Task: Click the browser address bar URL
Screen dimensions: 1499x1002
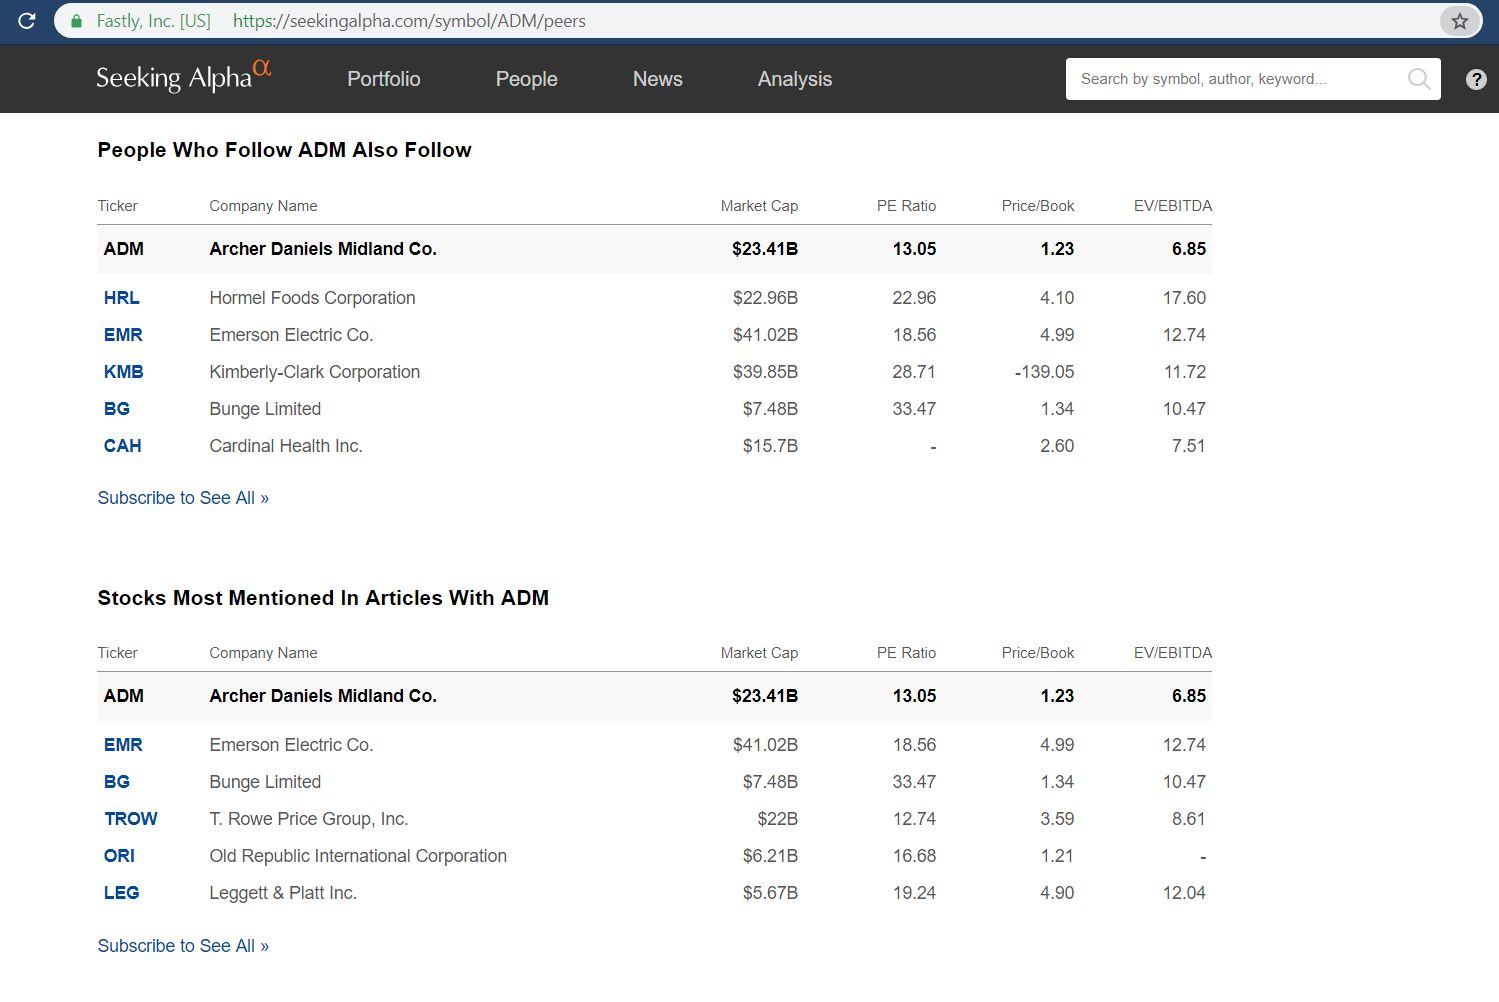Action: click(409, 21)
